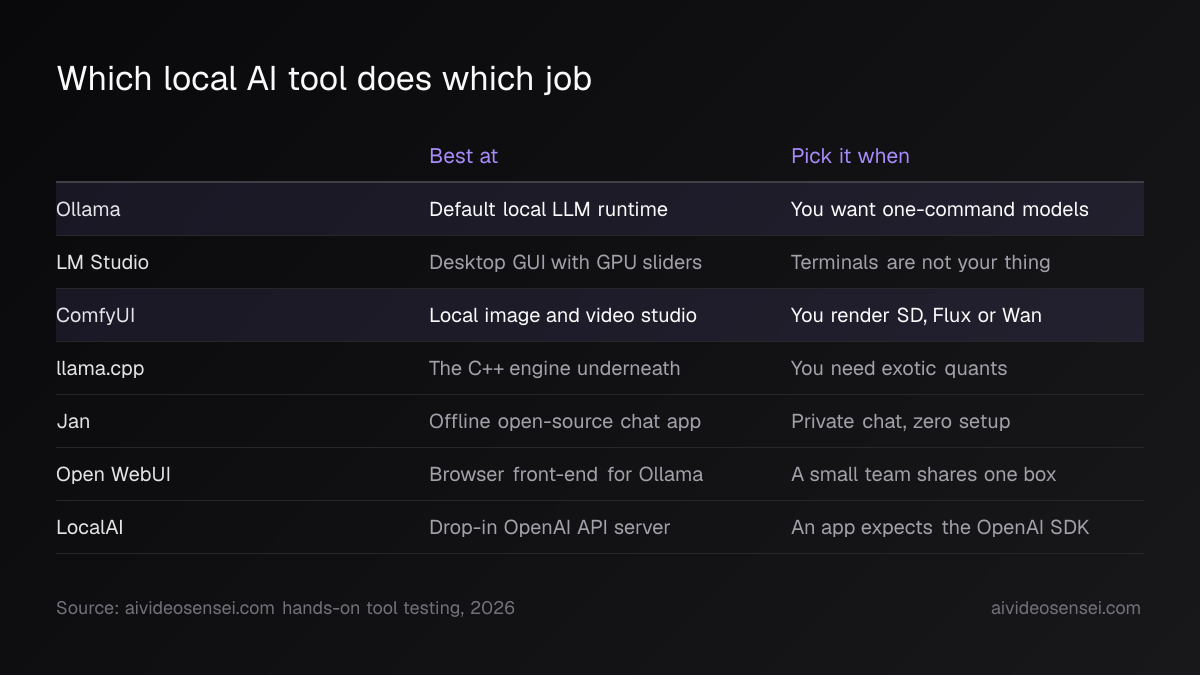1200x675 pixels.
Task: Click the 'Best at' column header
Action: tap(463, 156)
